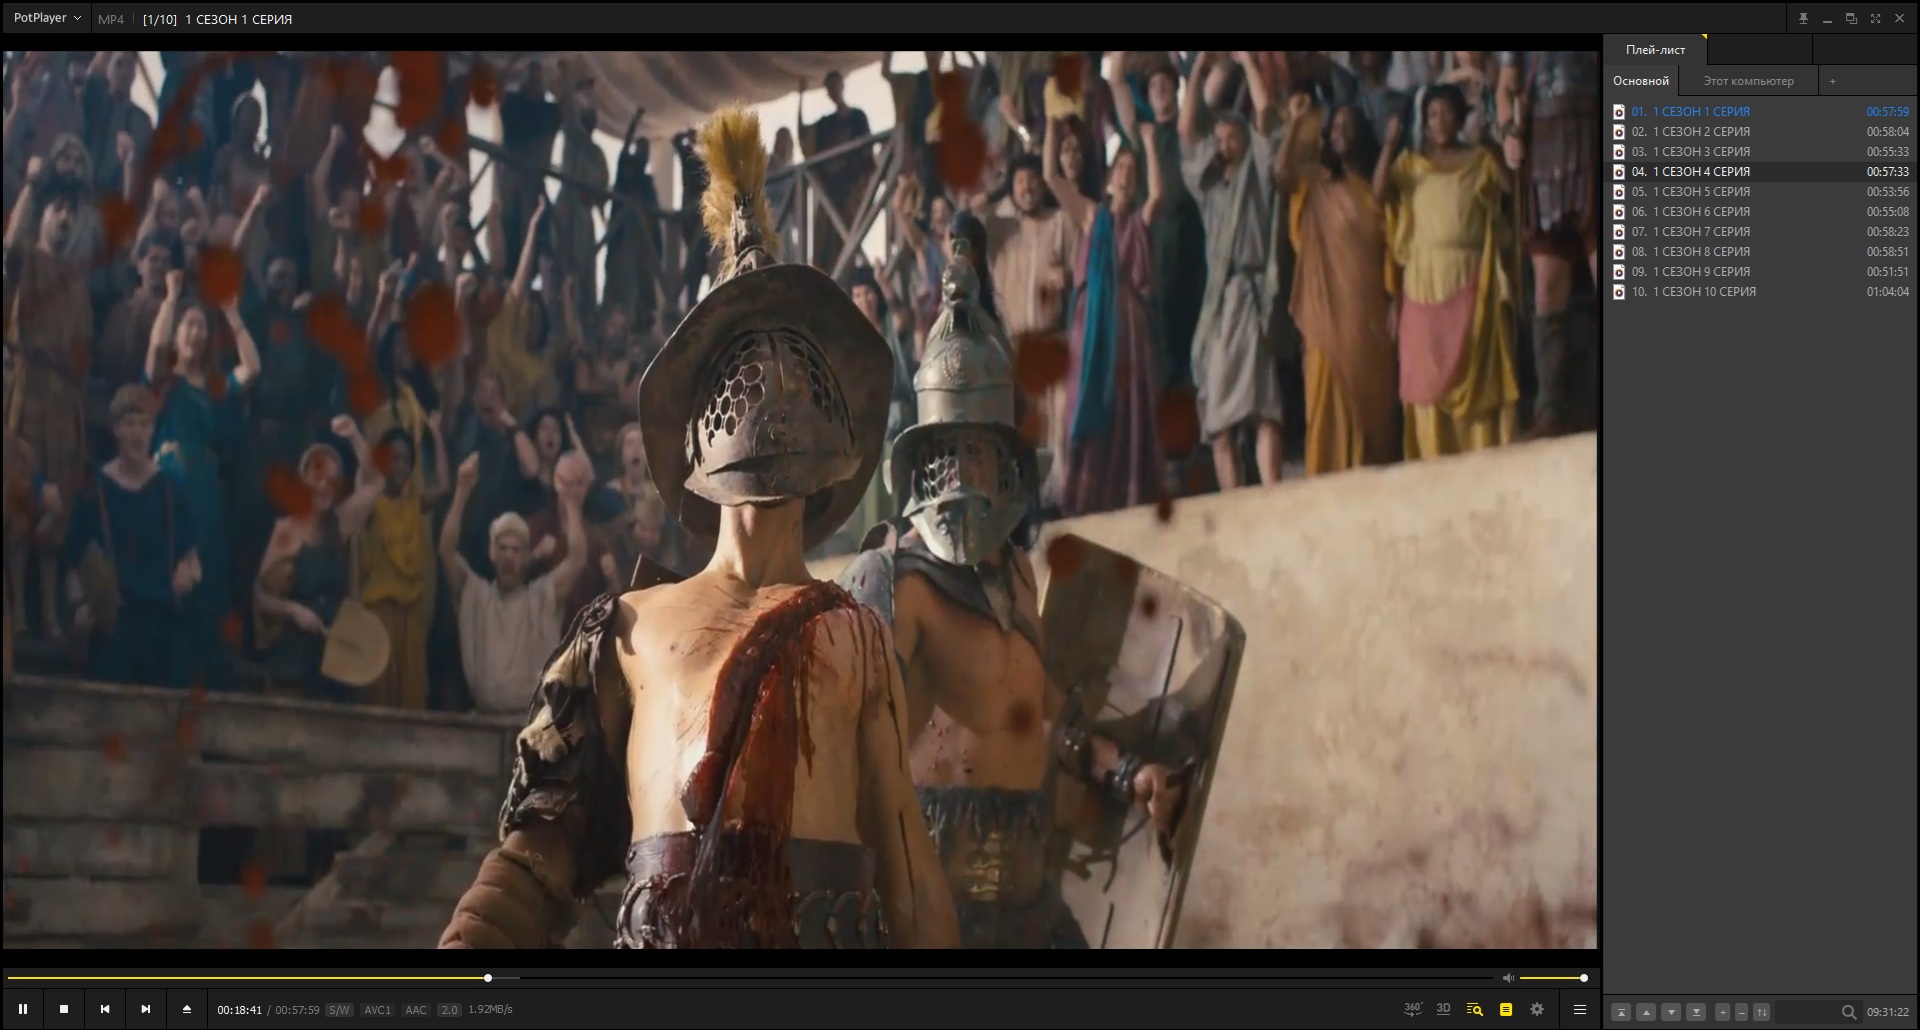
Task: Click the 00:18:41 elapsed time display
Action: point(239,1010)
